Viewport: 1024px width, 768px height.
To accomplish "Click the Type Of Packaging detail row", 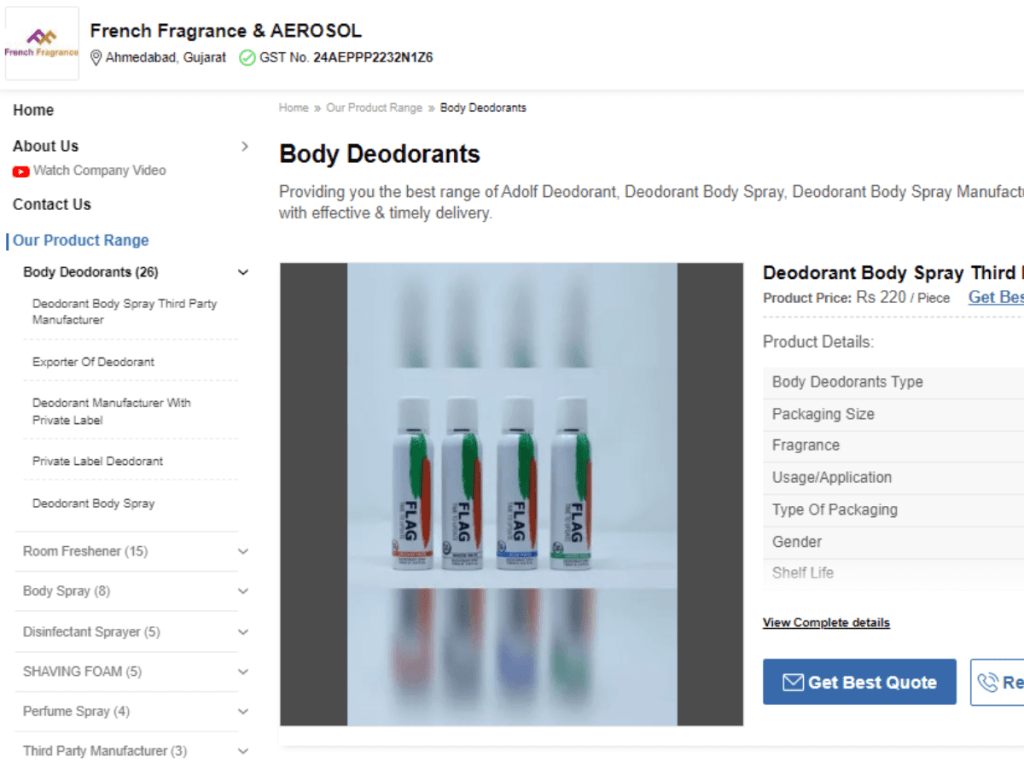I will click(x=893, y=510).
